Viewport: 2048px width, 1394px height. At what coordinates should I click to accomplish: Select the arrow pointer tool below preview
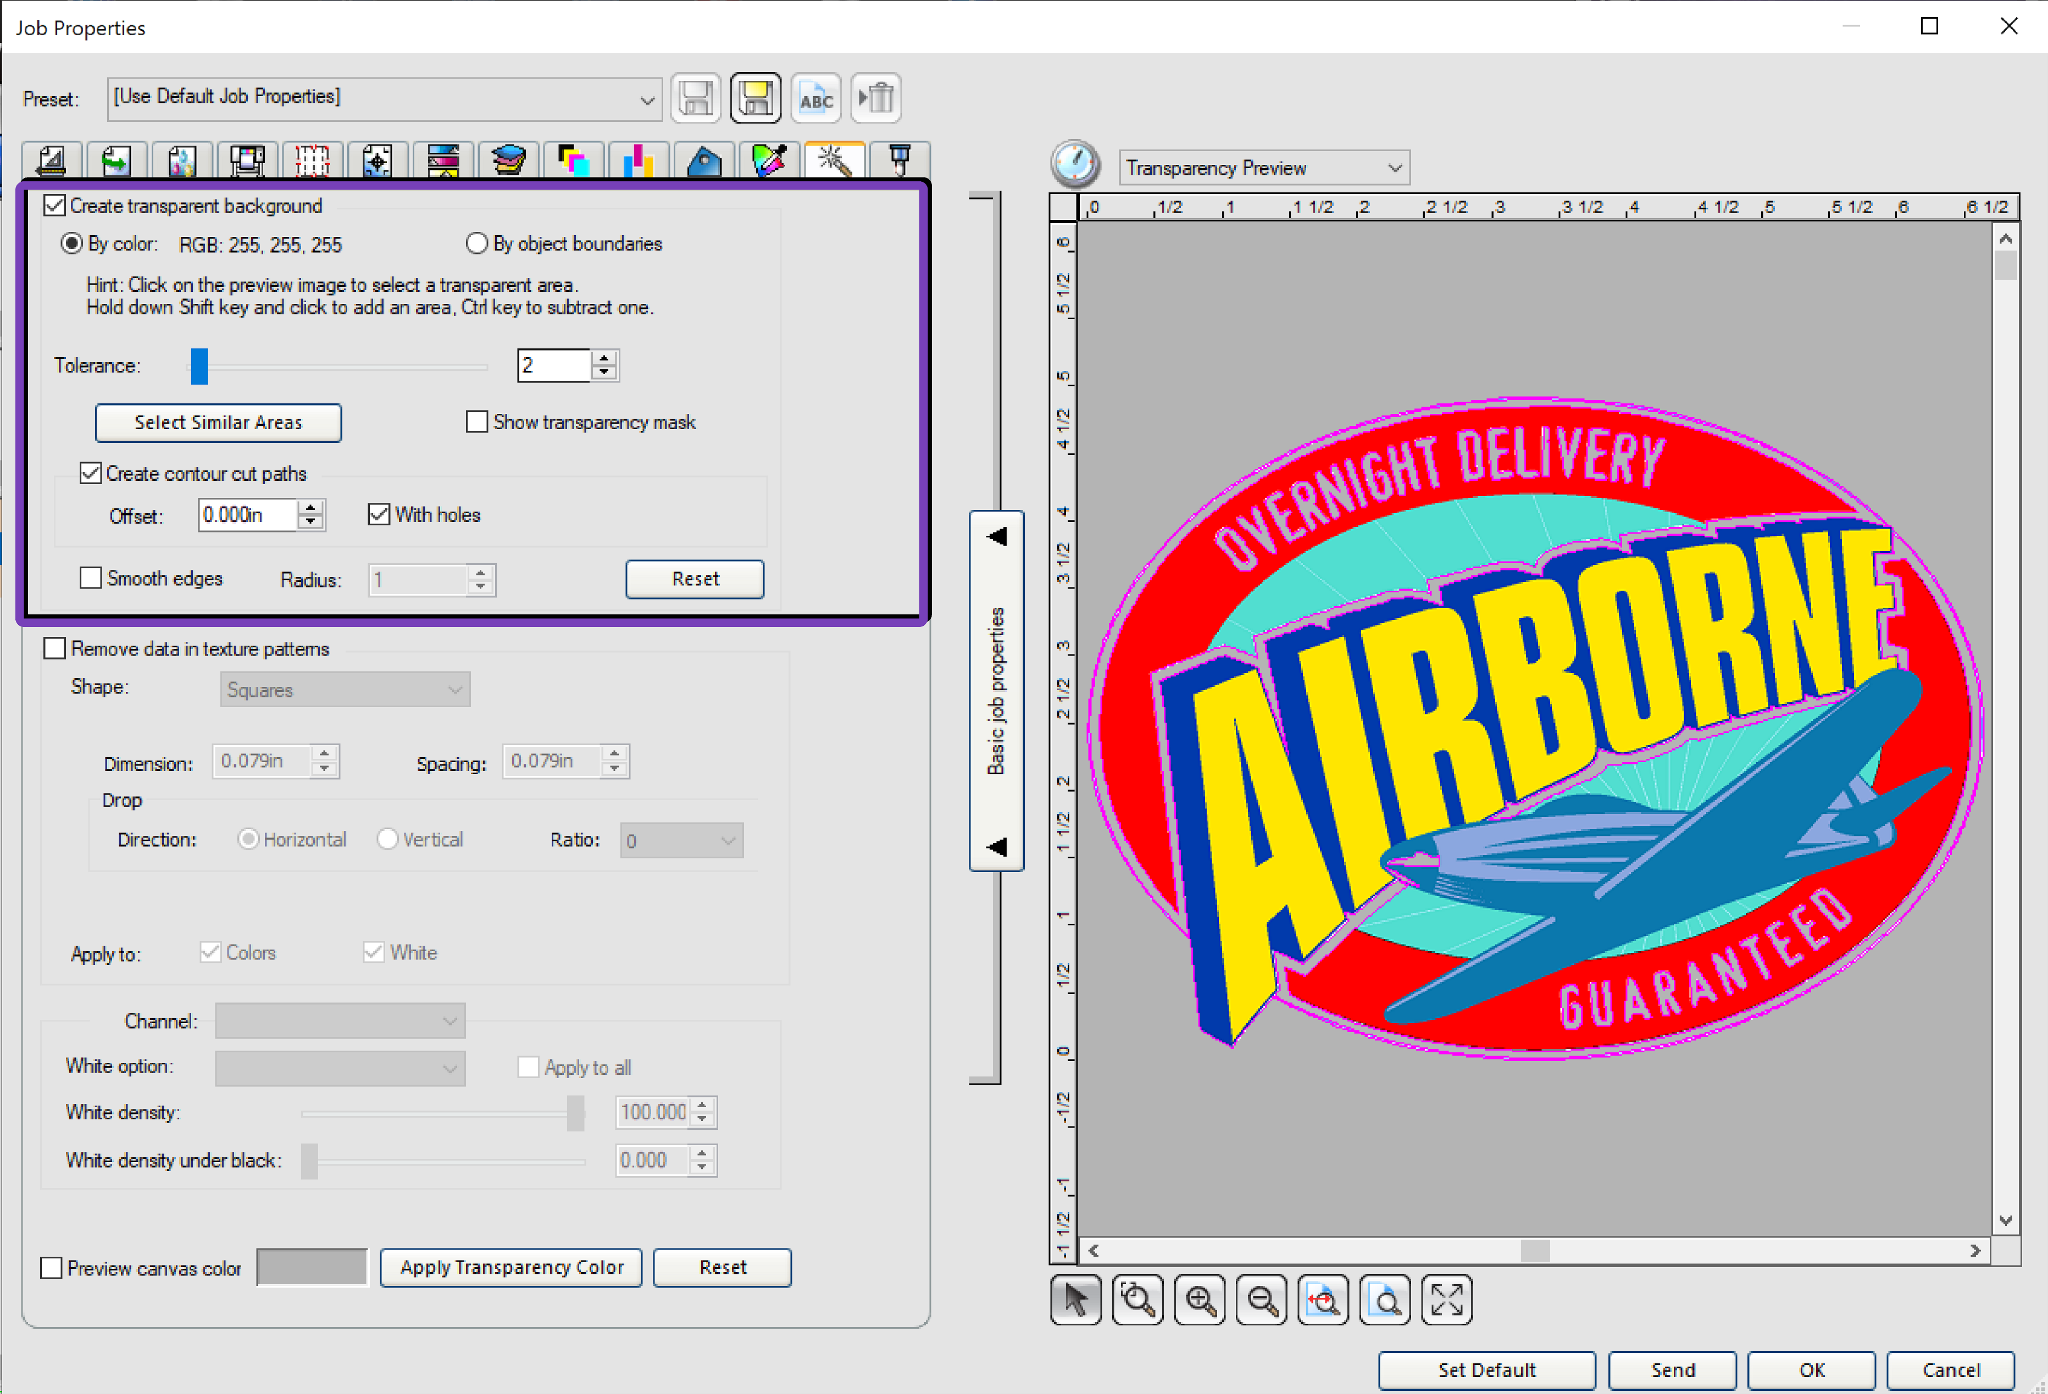click(1076, 1300)
